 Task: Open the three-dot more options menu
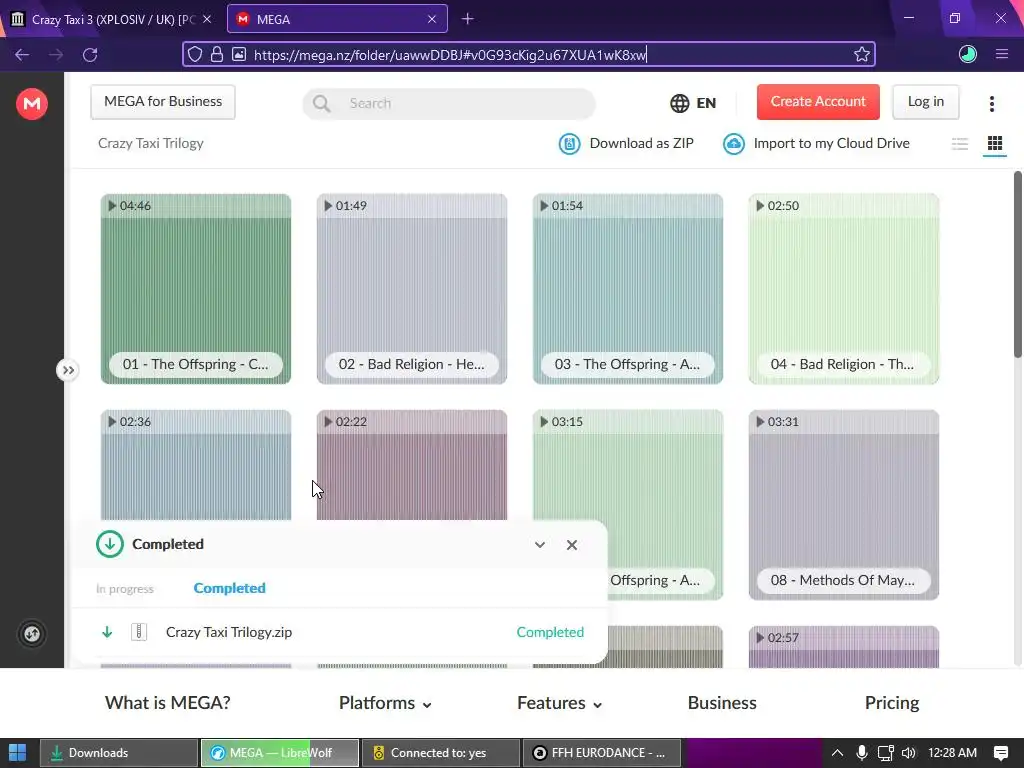(991, 104)
